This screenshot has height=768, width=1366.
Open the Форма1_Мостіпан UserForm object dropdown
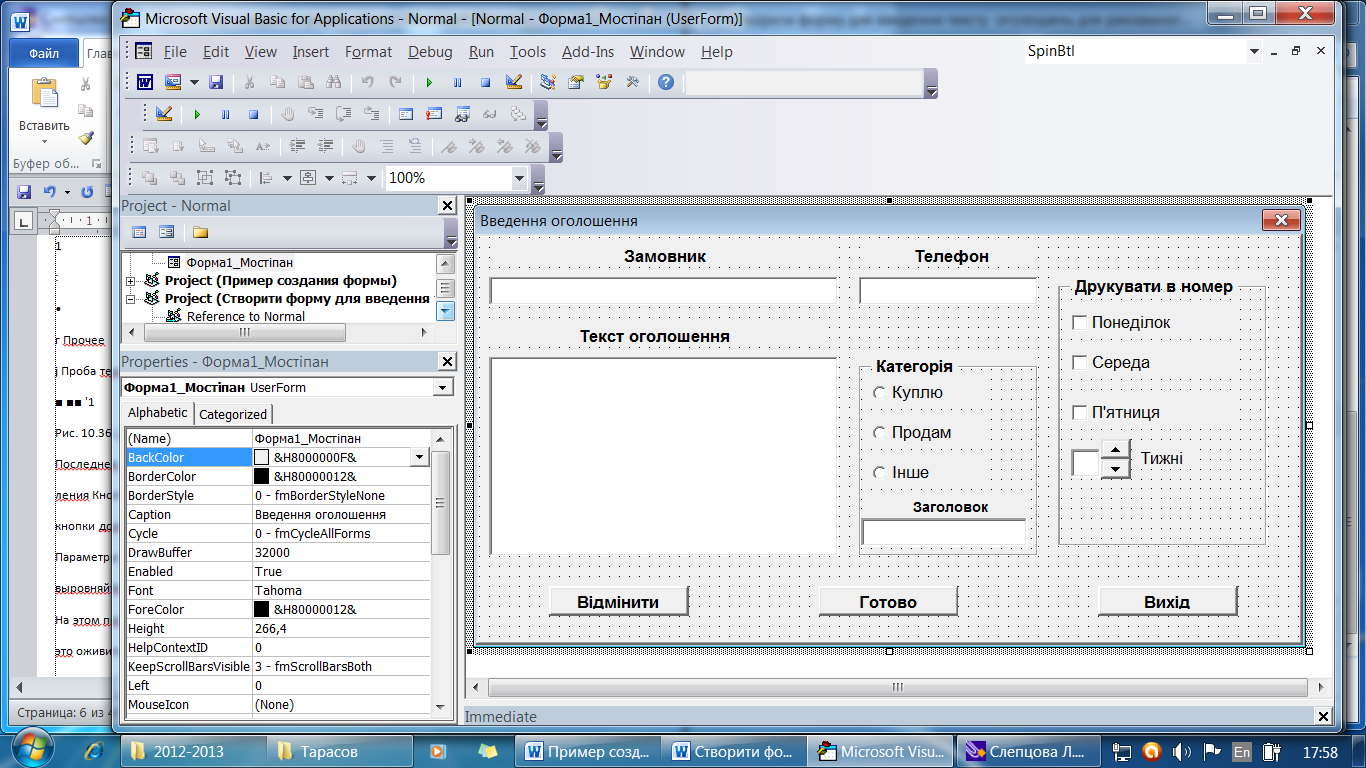click(443, 387)
